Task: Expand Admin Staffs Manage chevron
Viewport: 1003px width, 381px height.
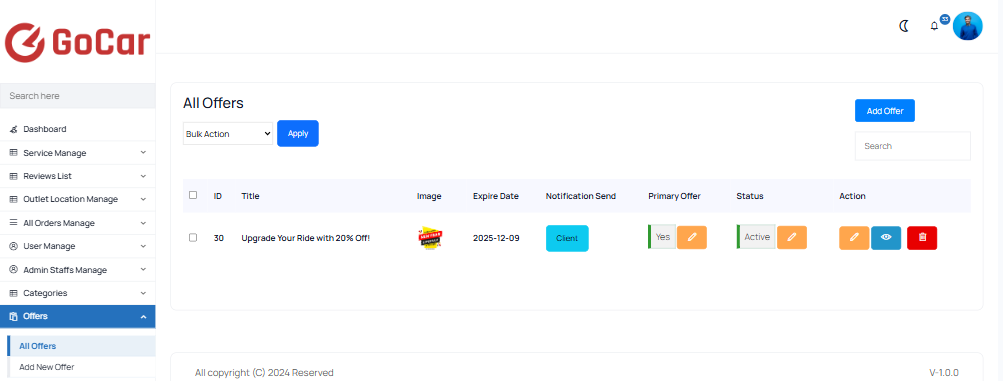Action: click(x=143, y=269)
